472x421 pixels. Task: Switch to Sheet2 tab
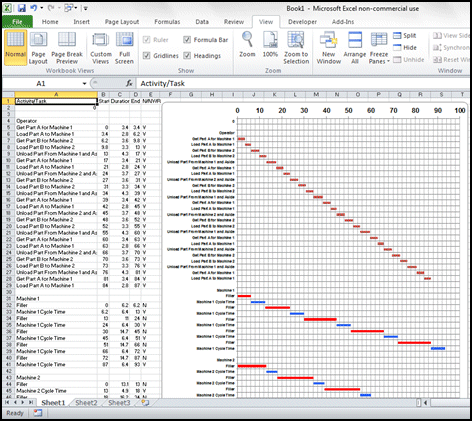[86, 403]
